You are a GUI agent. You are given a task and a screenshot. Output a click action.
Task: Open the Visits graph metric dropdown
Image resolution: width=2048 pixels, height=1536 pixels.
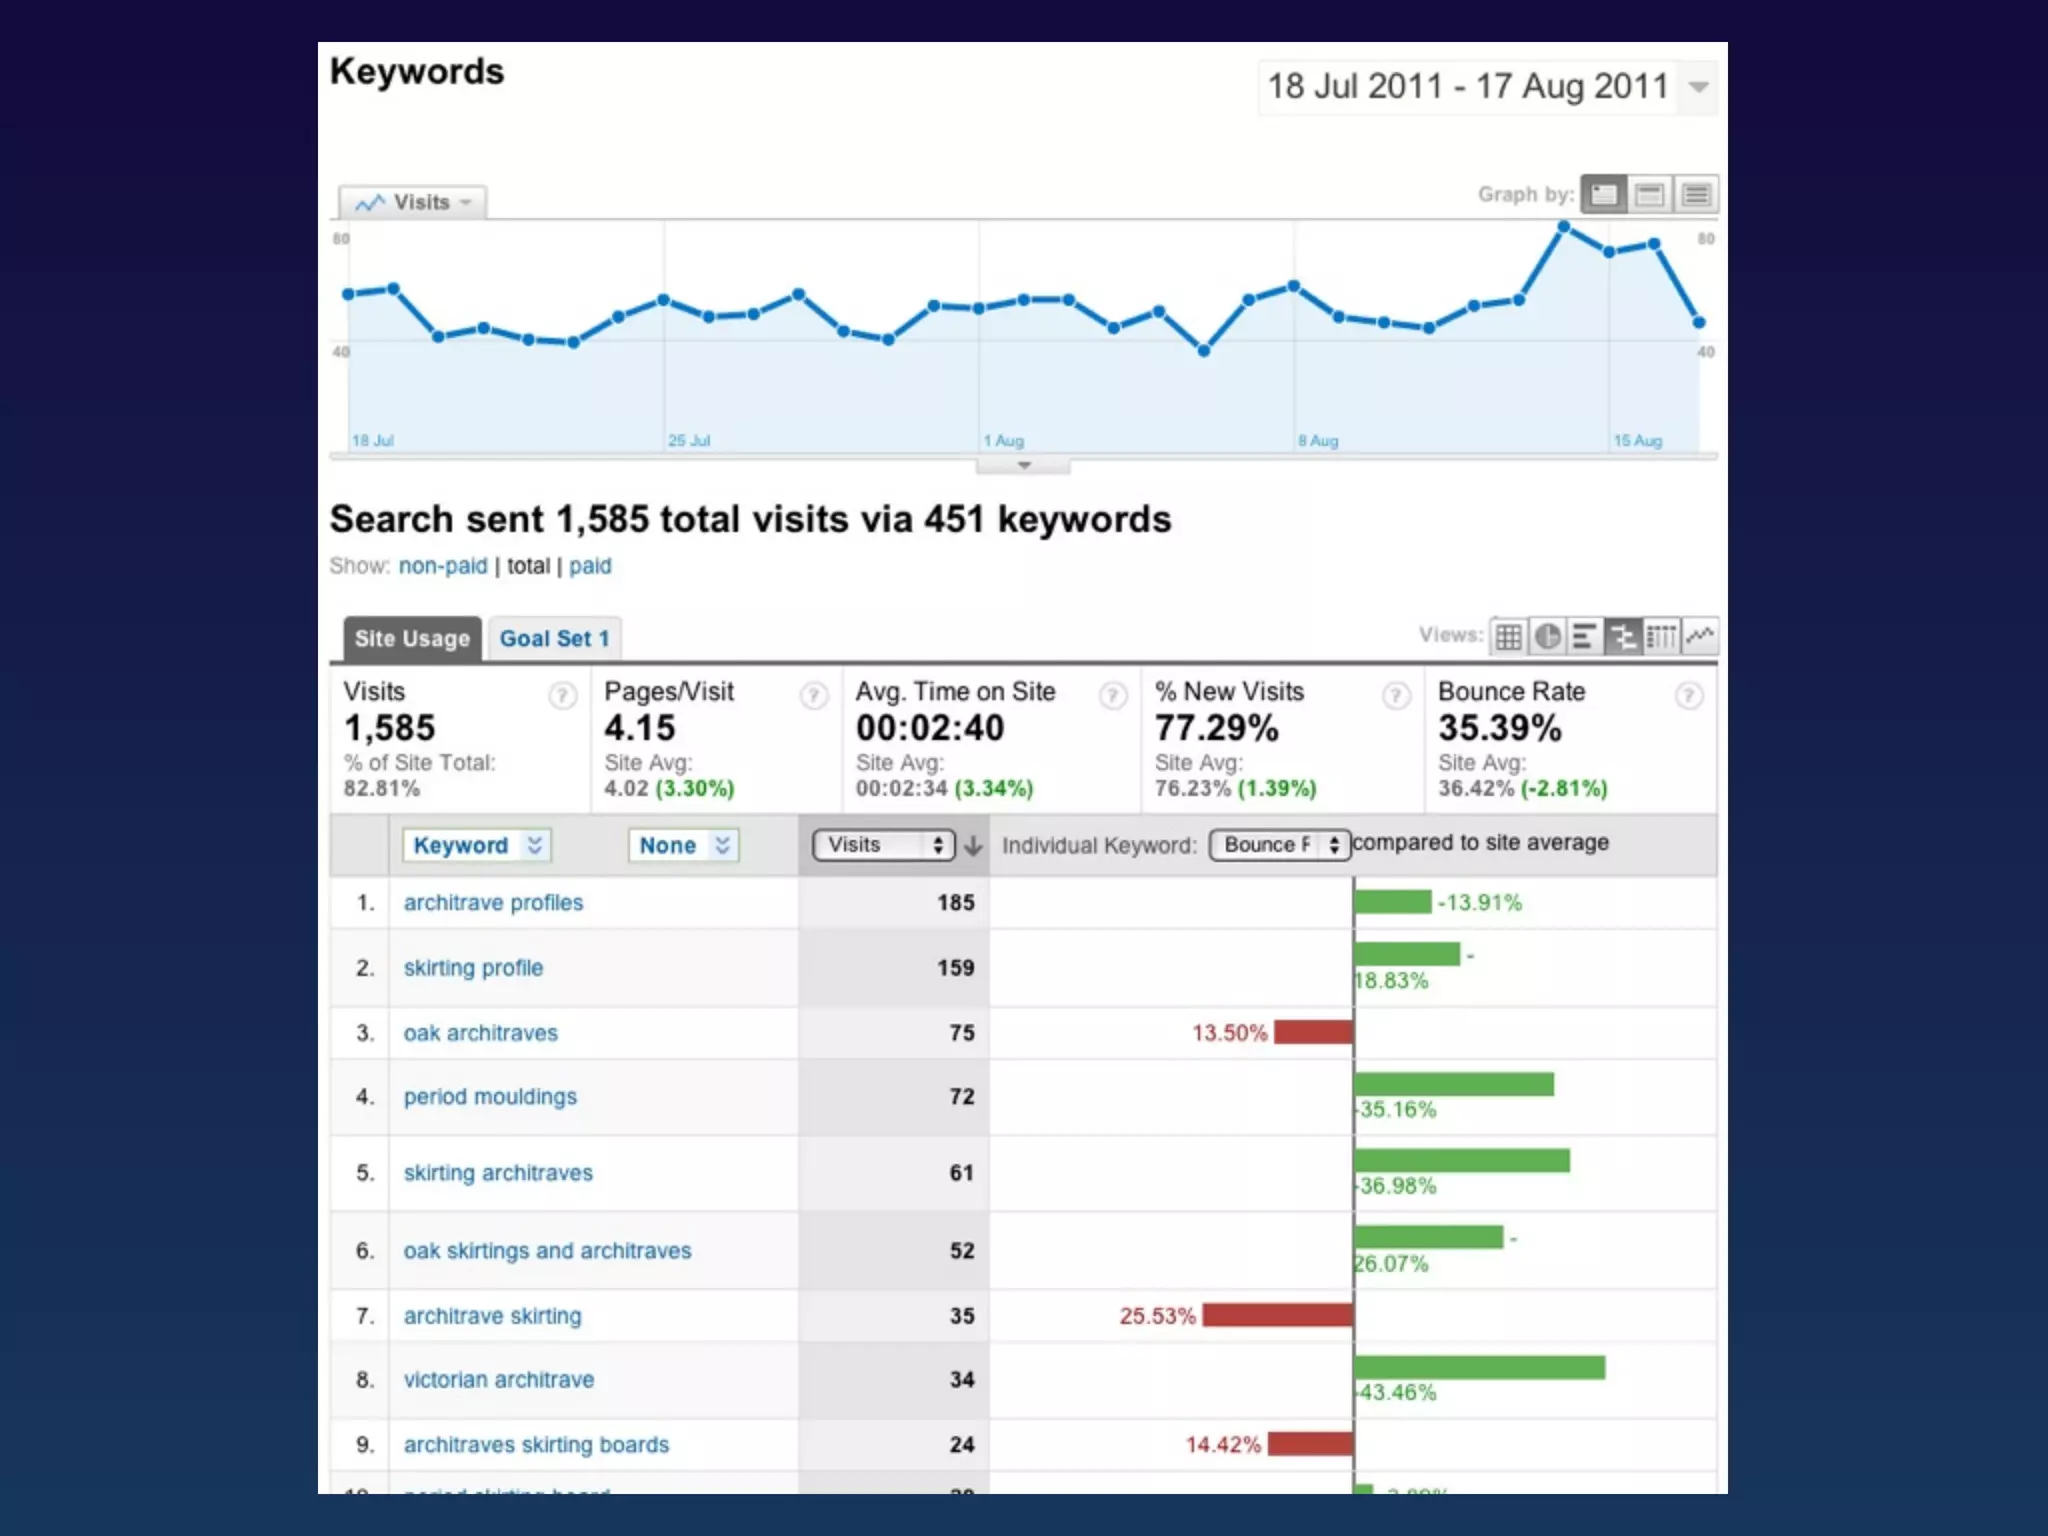[413, 202]
